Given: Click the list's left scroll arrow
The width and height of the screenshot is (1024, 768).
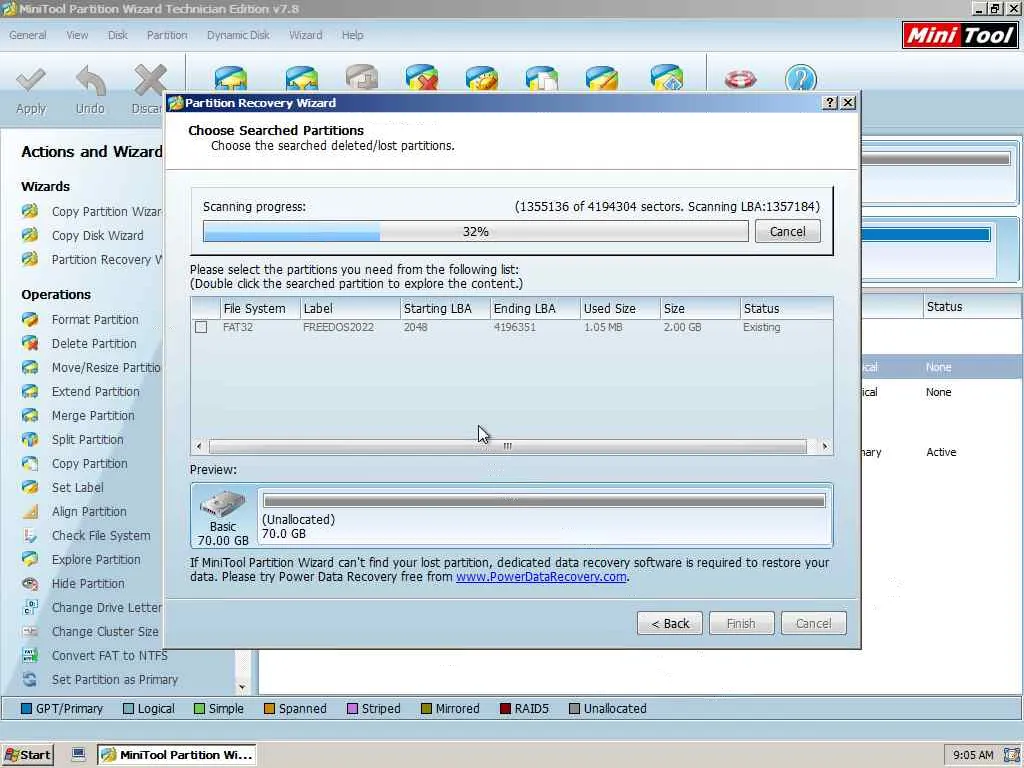Looking at the screenshot, I should point(199,446).
